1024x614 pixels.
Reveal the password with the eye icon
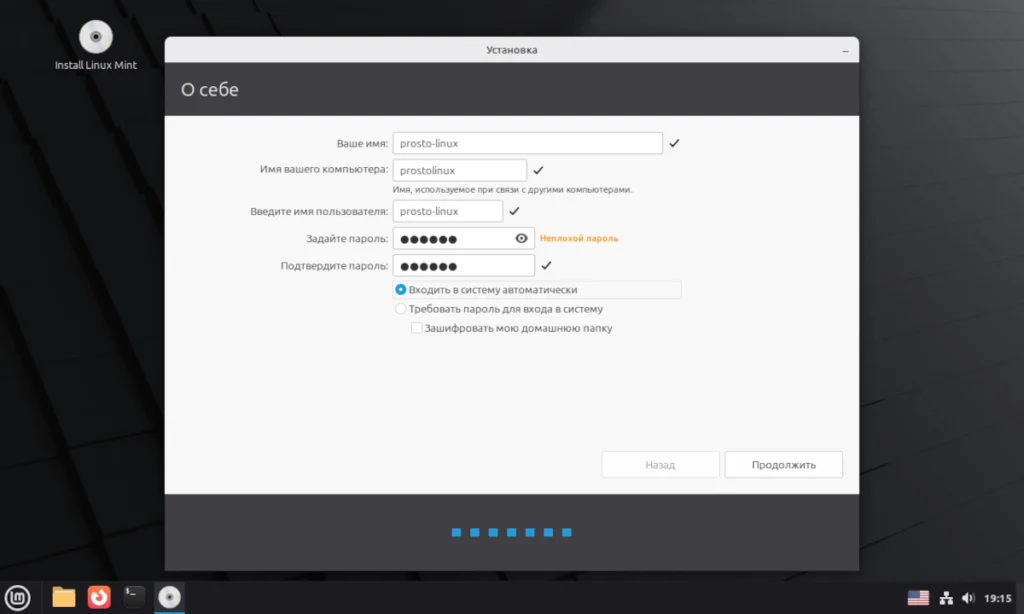coord(521,238)
